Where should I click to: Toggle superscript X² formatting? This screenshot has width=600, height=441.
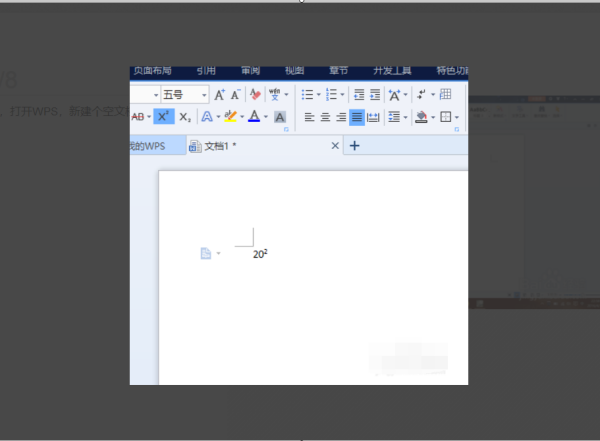coord(164,116)
